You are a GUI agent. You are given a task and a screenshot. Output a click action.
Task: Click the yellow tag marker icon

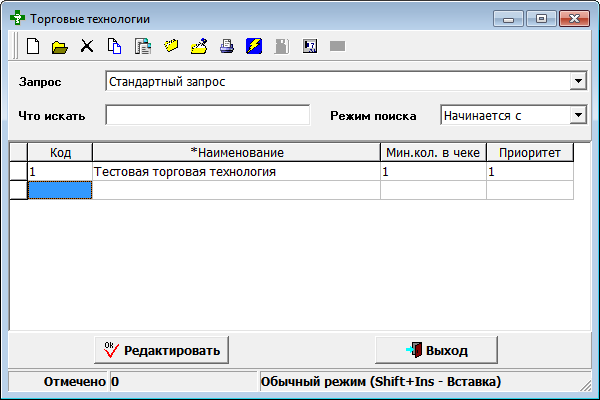point(171,46)
